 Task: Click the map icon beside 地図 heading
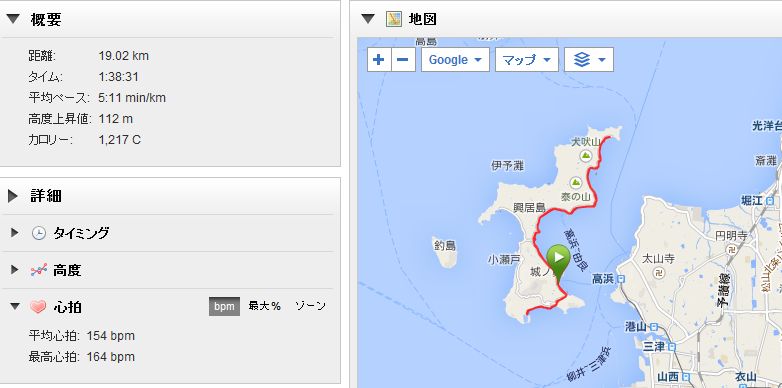(394, 19)
